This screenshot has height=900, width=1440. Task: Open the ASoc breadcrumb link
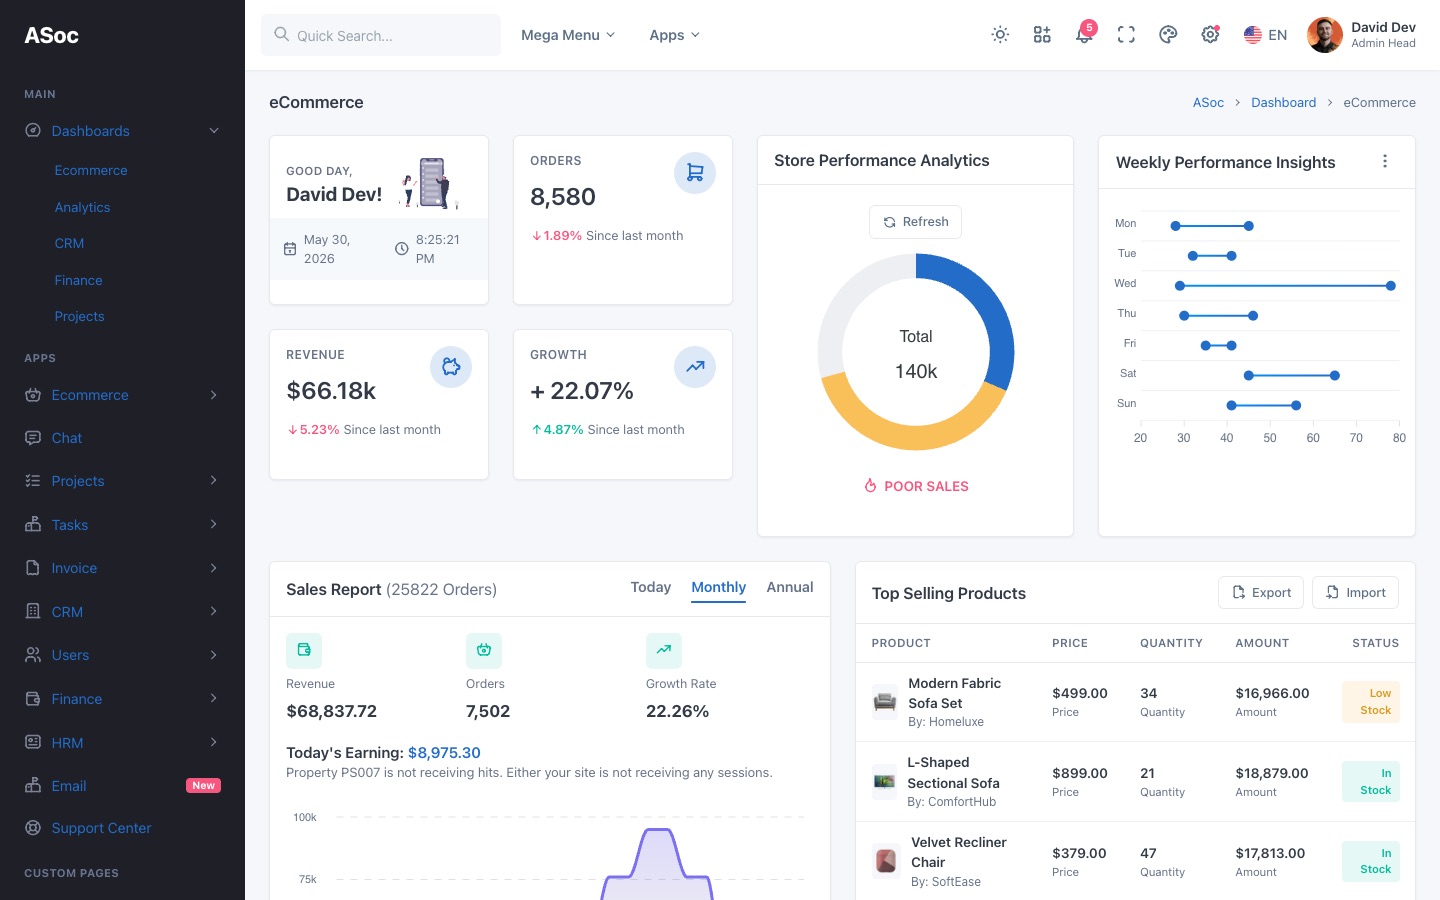[1208, 103]
